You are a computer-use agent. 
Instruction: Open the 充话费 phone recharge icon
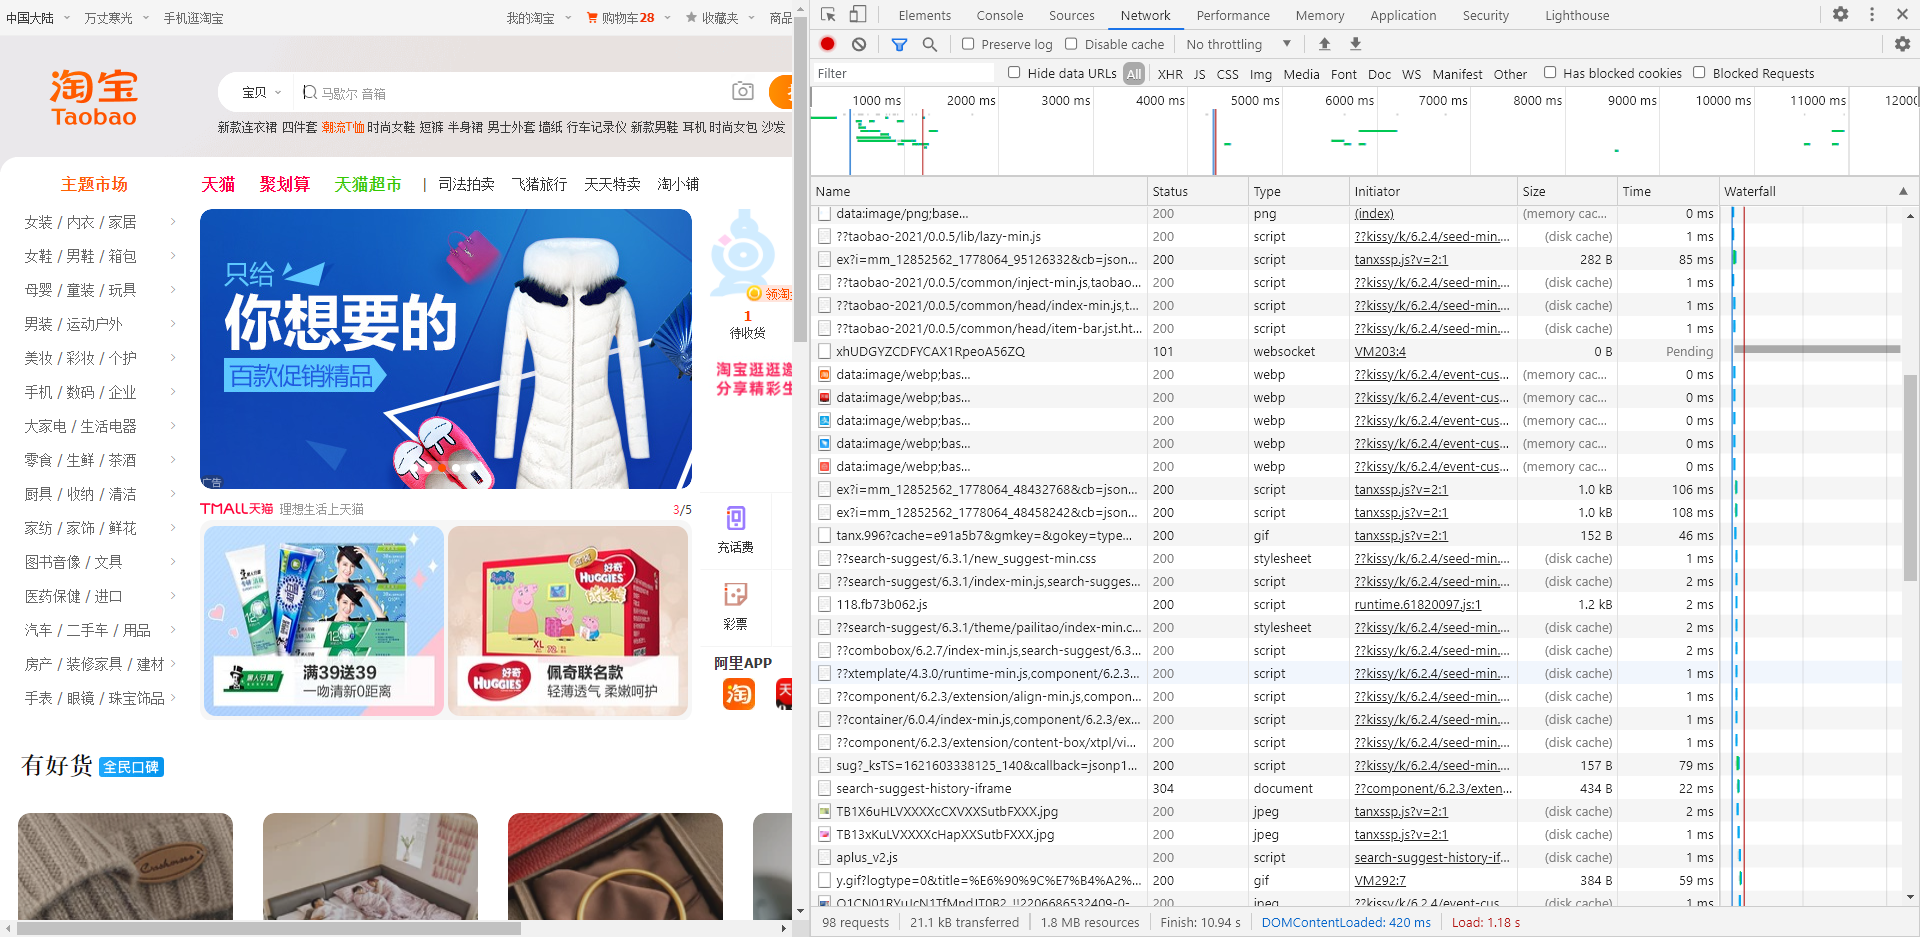pyautogui.click(x=736, y=518)
